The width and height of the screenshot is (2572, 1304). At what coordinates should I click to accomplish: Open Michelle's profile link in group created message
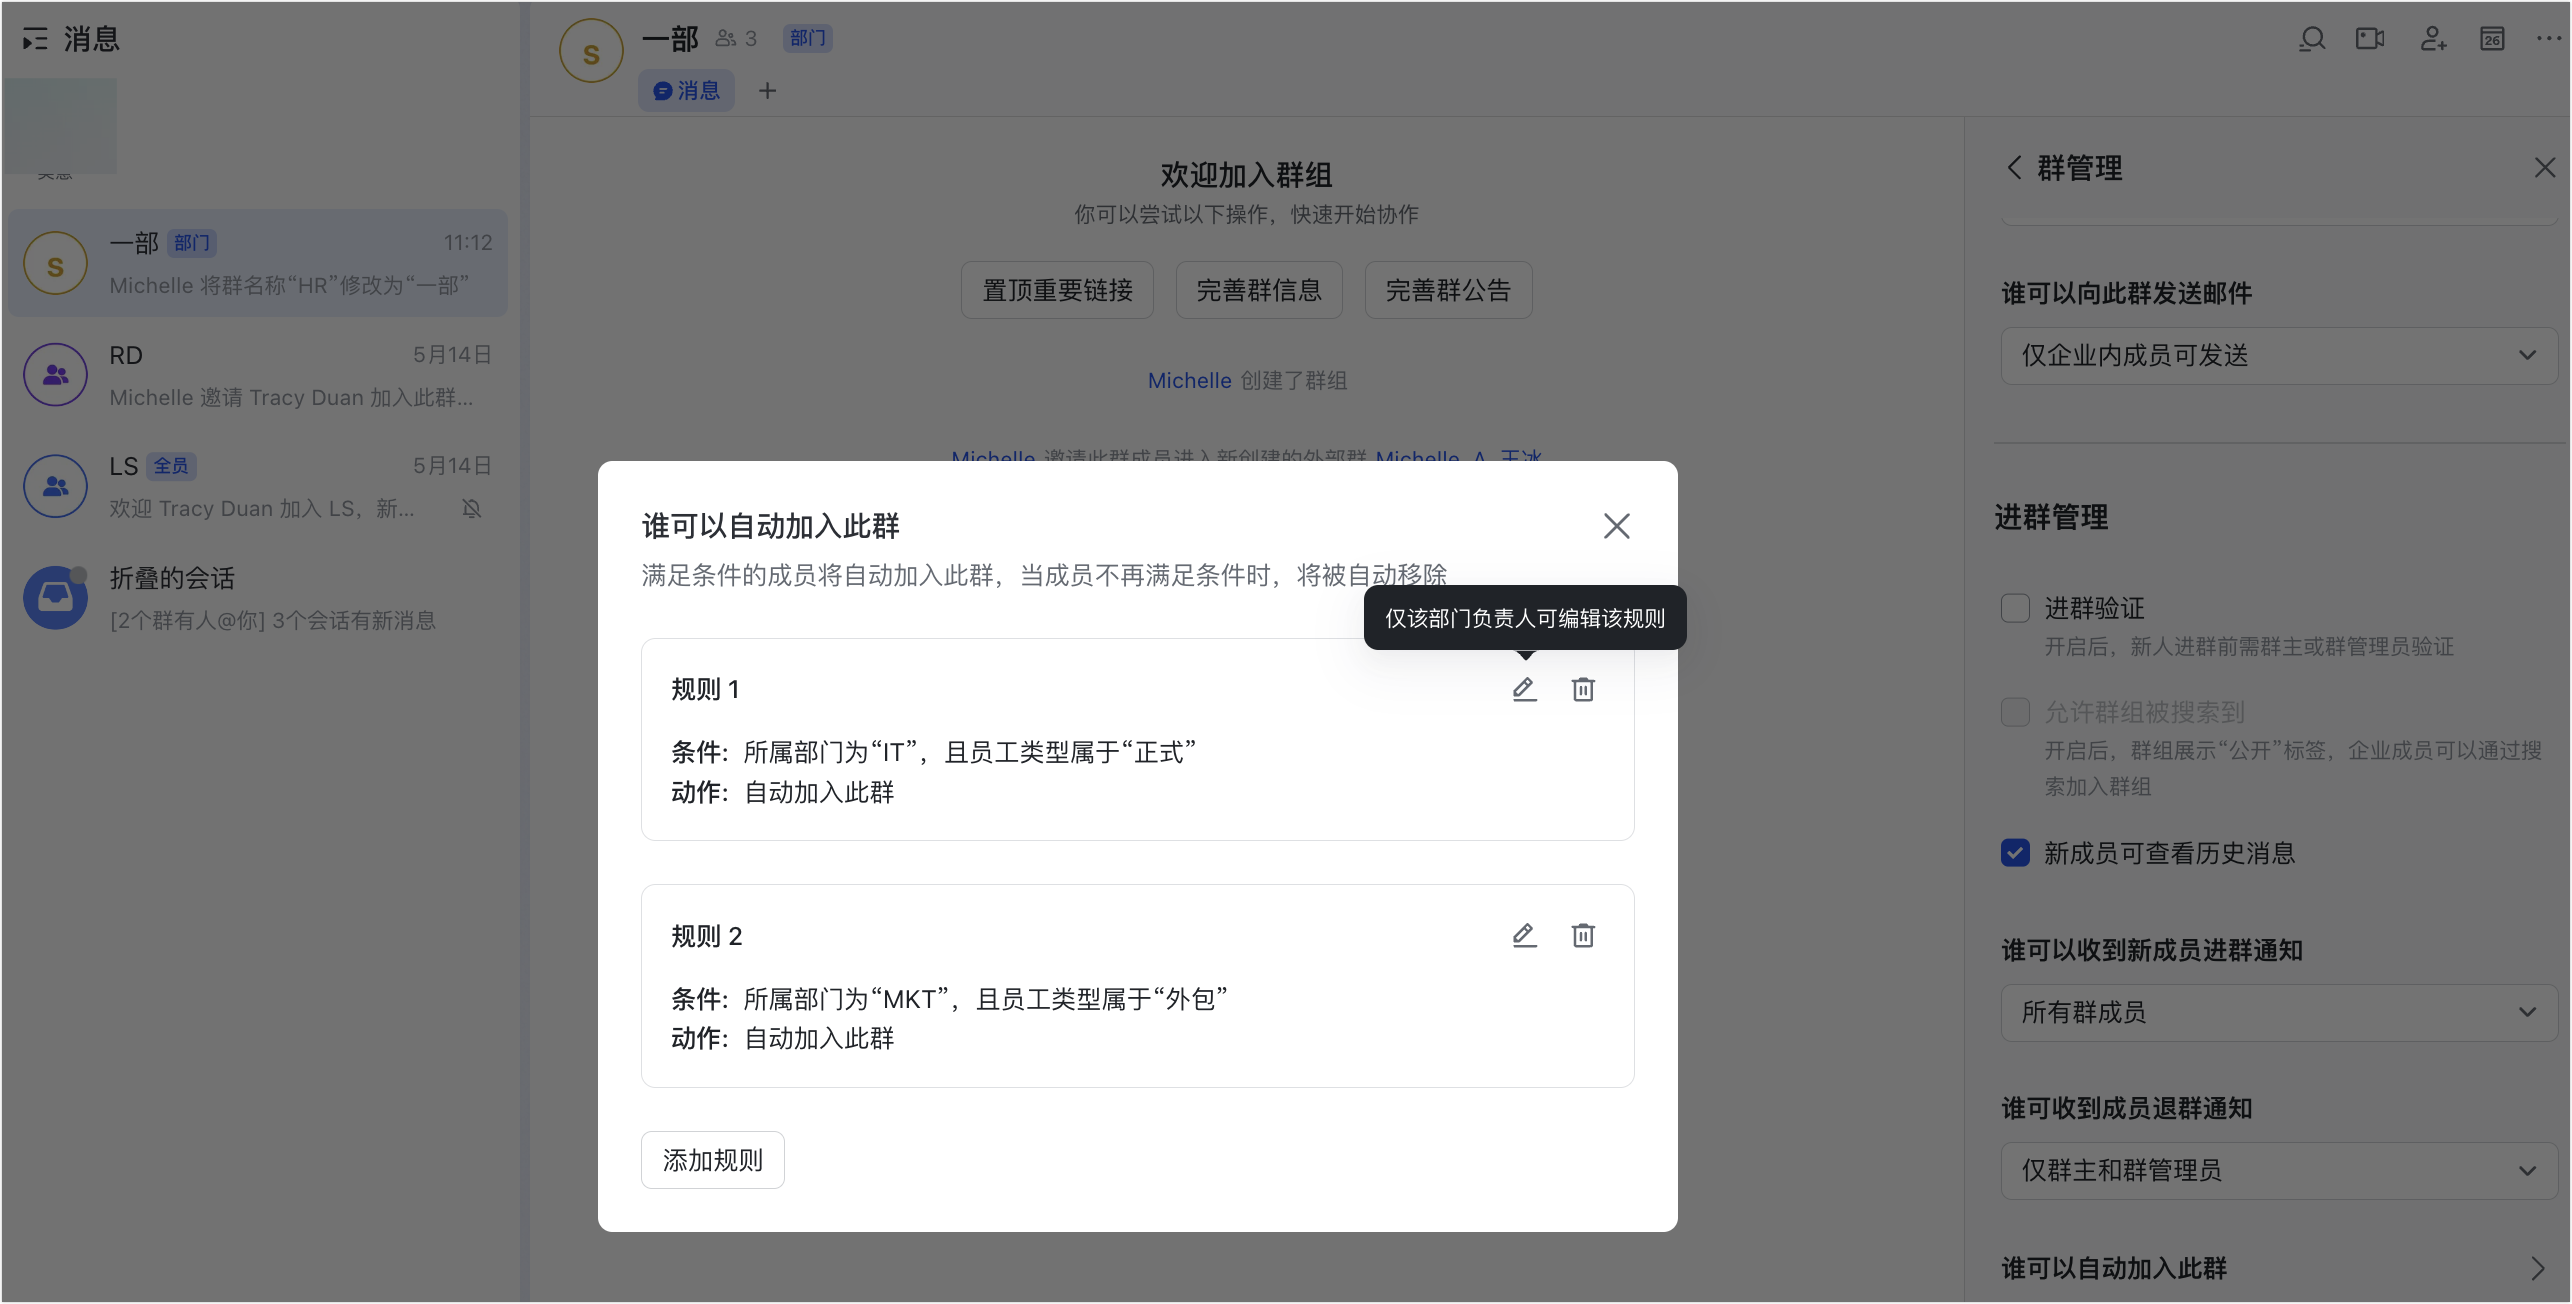[x=1189, y=381]
